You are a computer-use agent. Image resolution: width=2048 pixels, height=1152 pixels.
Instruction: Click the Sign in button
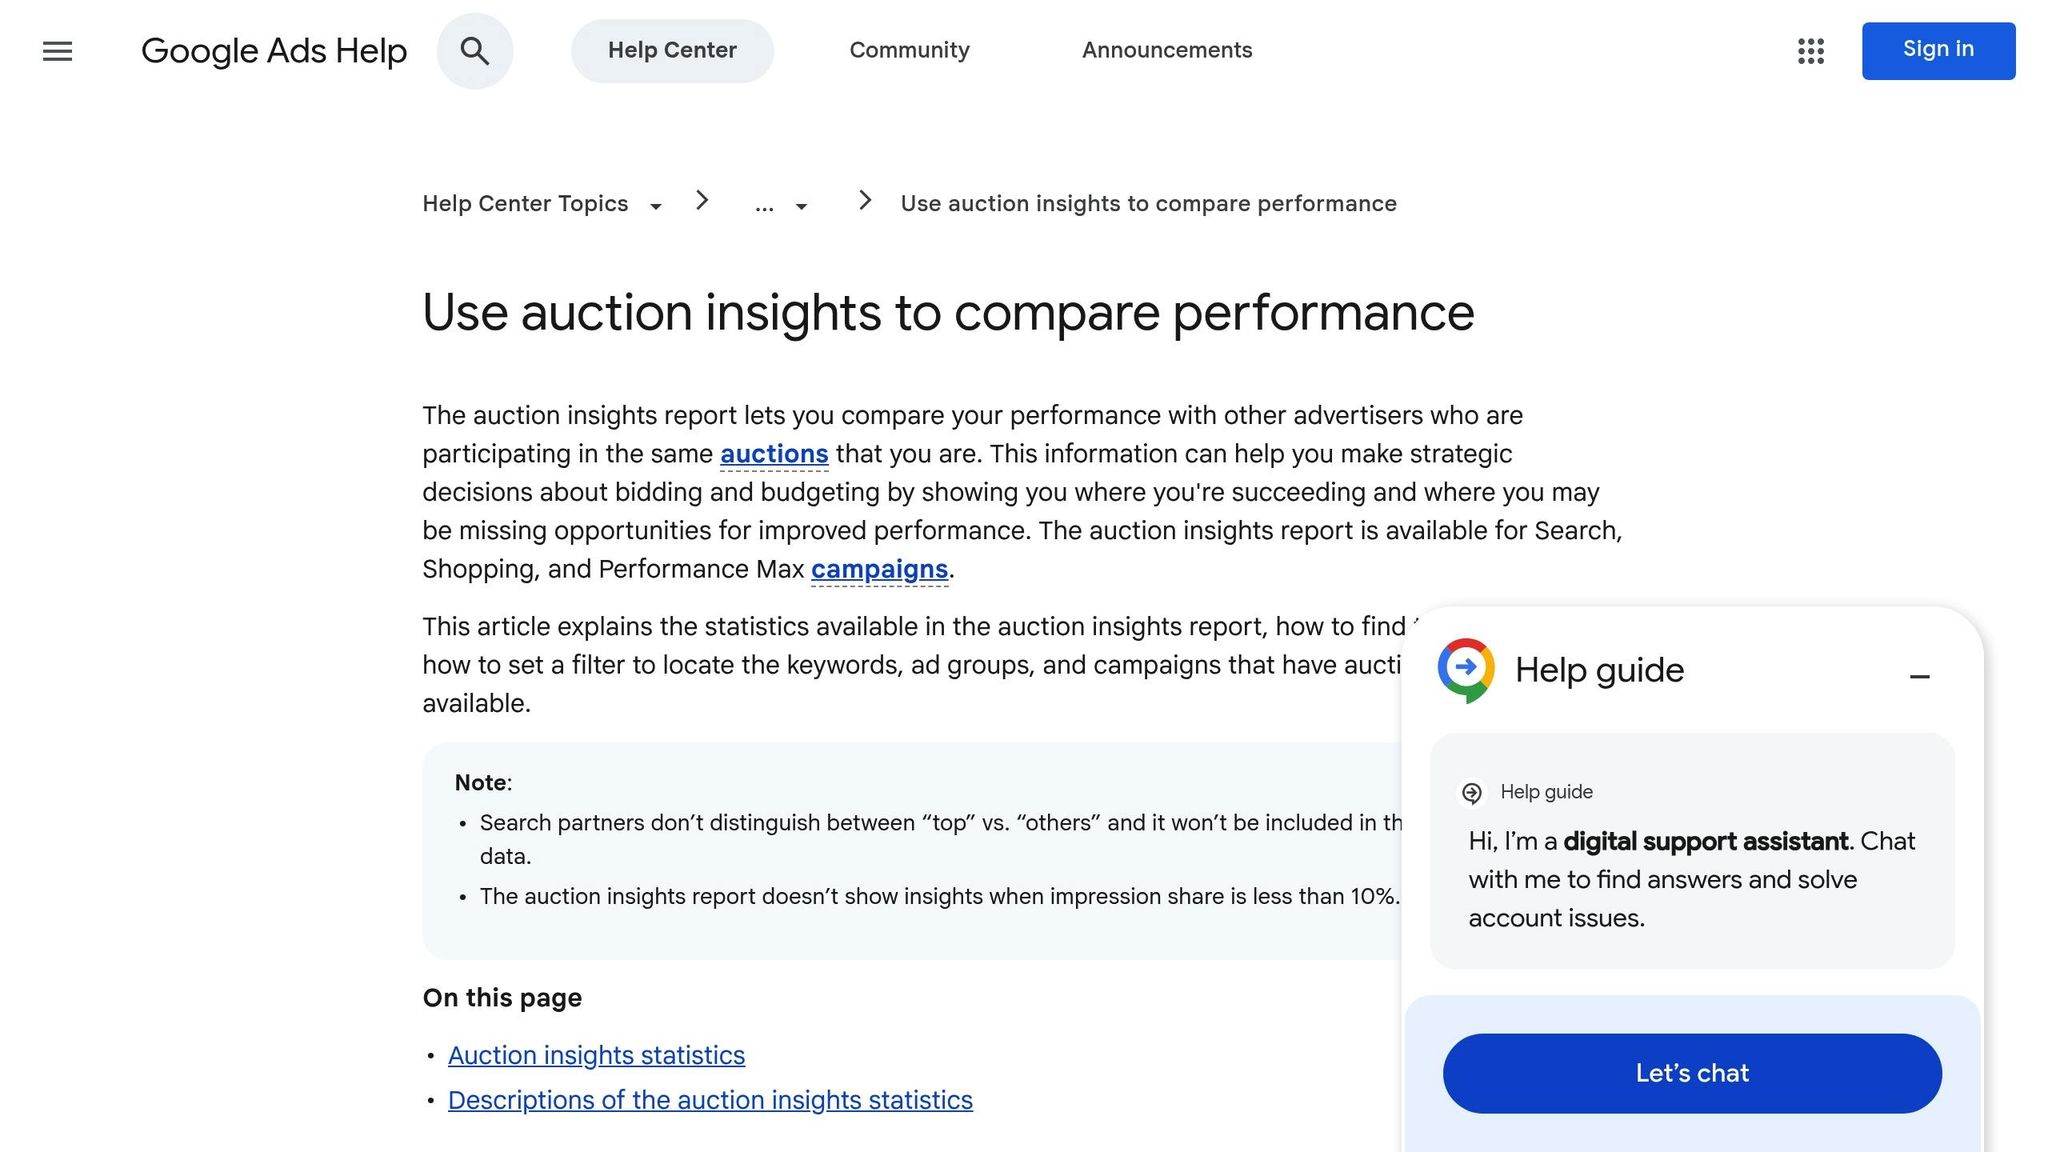tap(1937, 49)
